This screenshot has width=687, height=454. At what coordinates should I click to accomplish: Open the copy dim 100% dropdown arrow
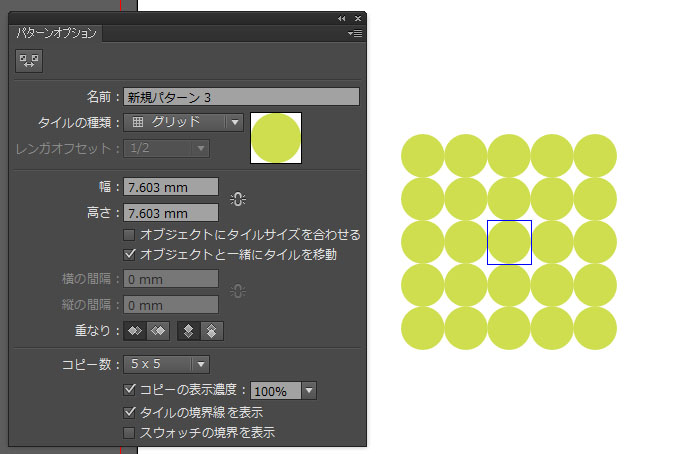pyautogui.click(x=309, y=390)
